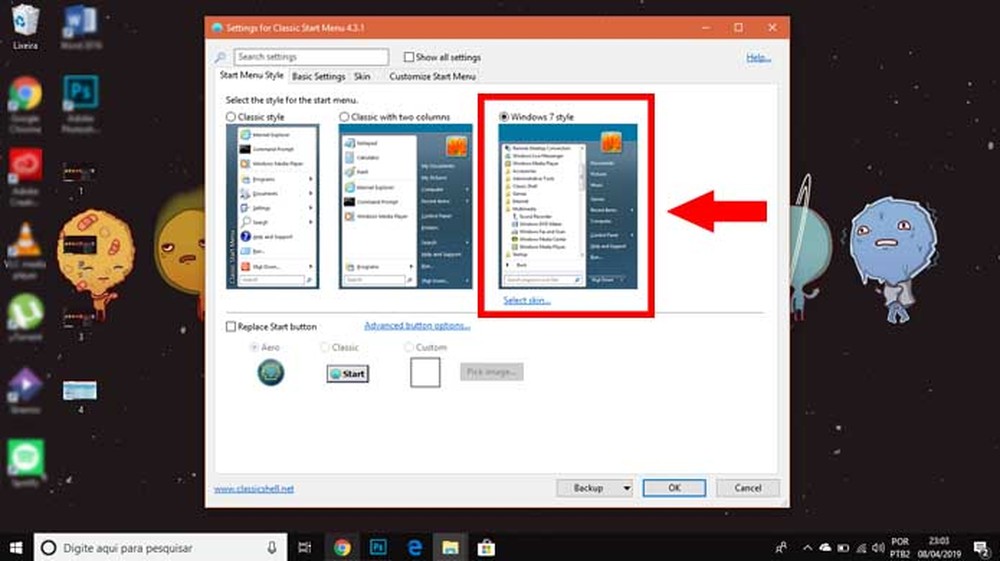Launch uTorrent from the desktop
Image resolution: width=1000 pixels, height=561 pixels.
[x=25, y=316]
